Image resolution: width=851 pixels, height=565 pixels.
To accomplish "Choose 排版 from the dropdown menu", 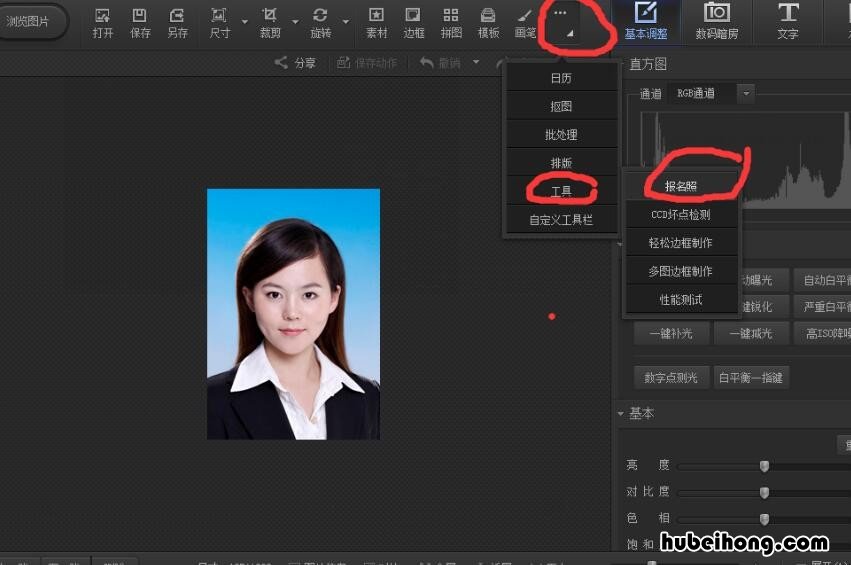I will pyautogui.click(x=562, y=163).
